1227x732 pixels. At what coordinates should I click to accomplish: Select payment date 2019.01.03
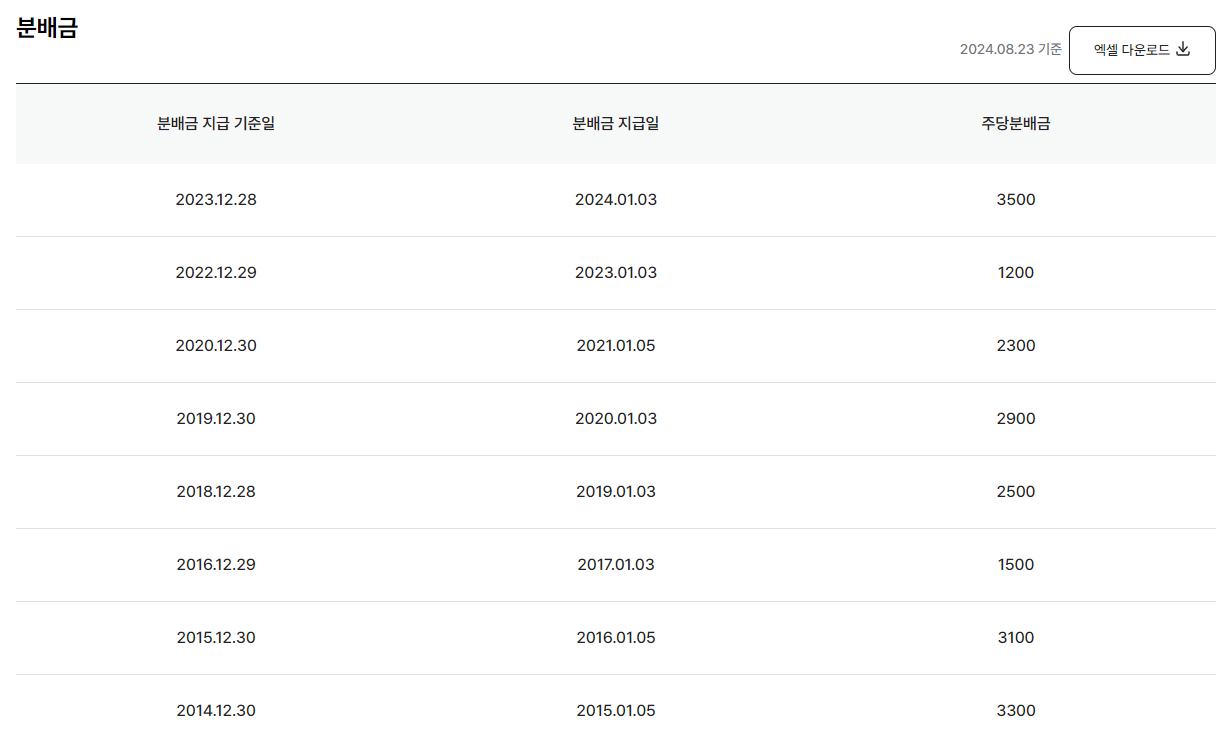click(x=616, y=491)
